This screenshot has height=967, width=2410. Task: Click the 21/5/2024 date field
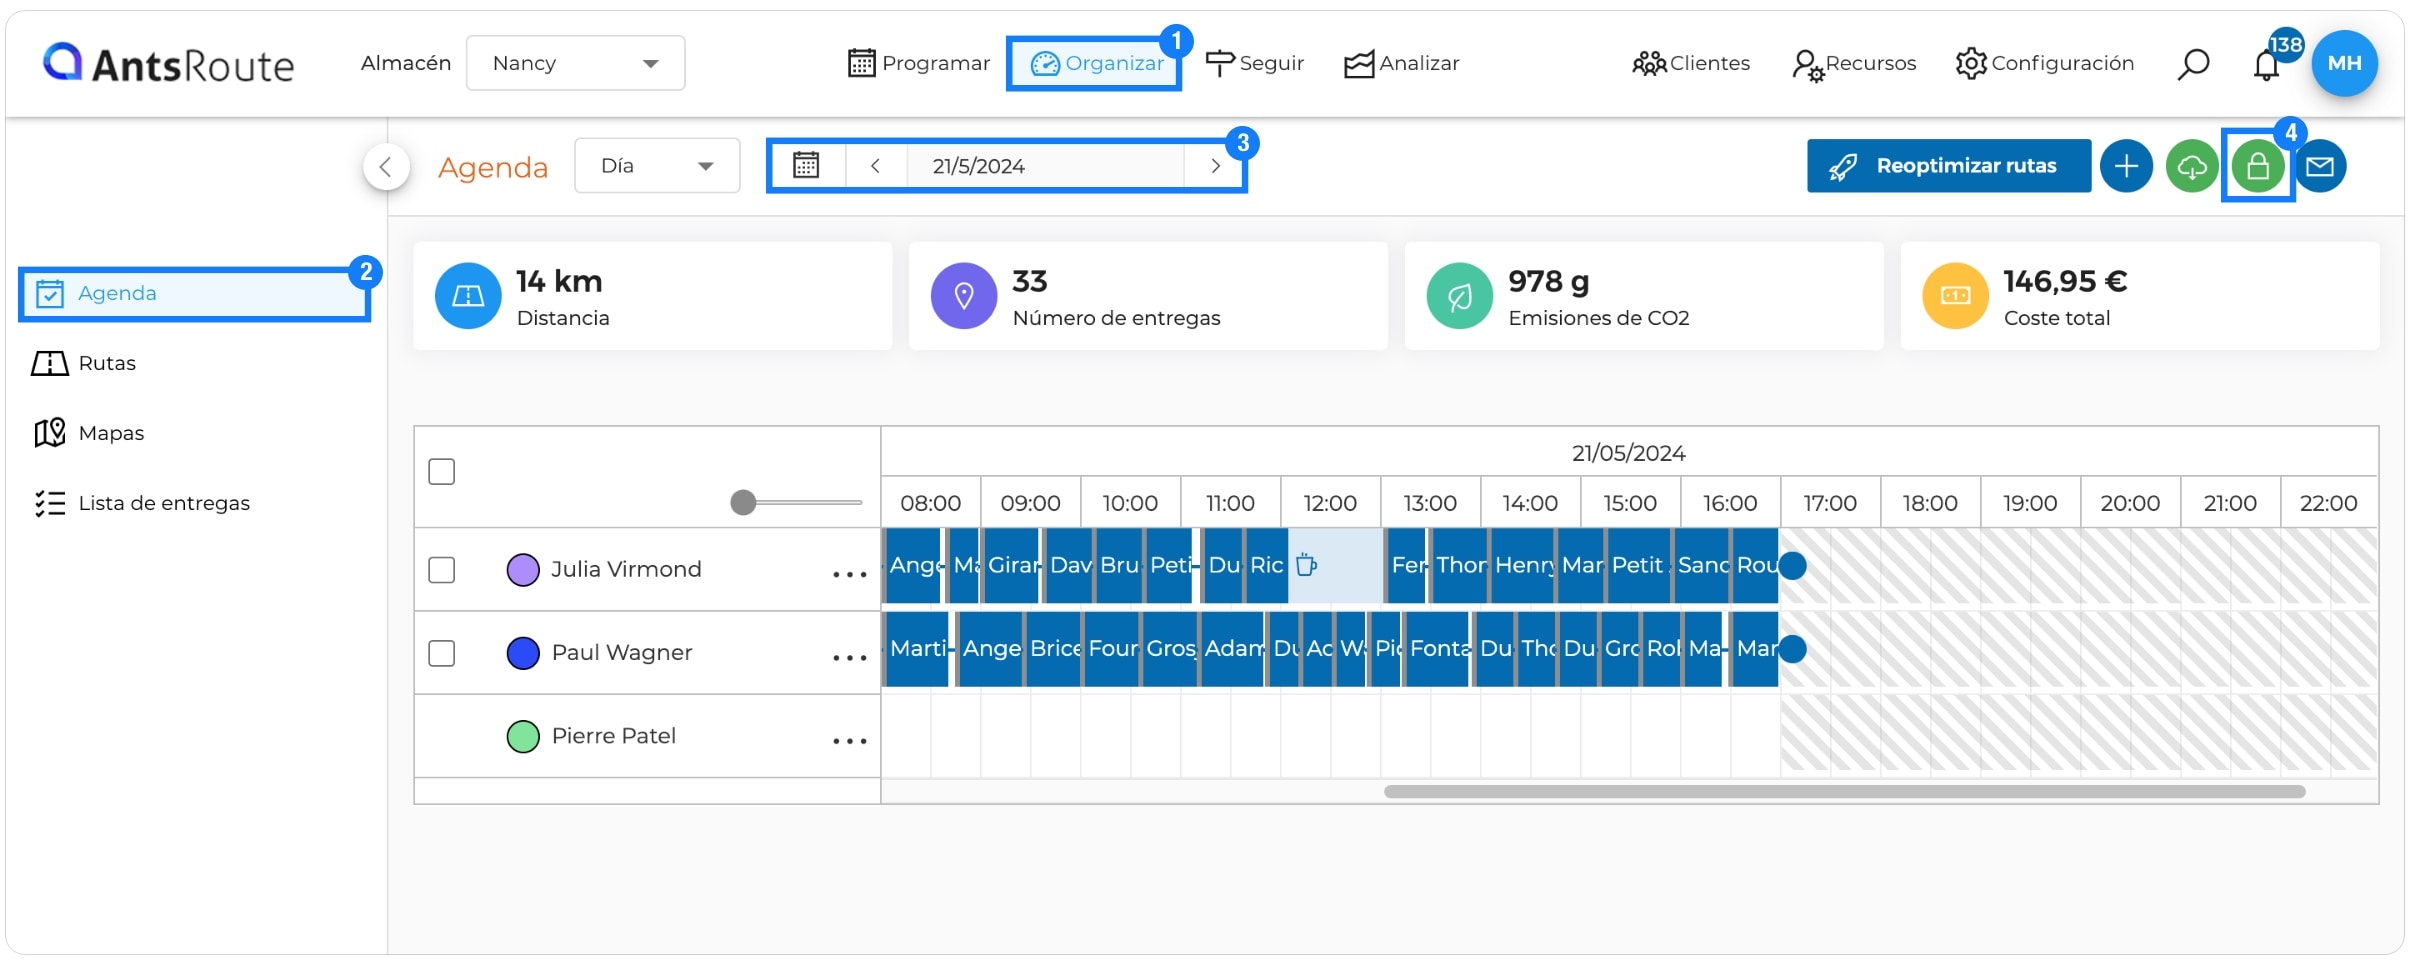(x=1045, y=166)
